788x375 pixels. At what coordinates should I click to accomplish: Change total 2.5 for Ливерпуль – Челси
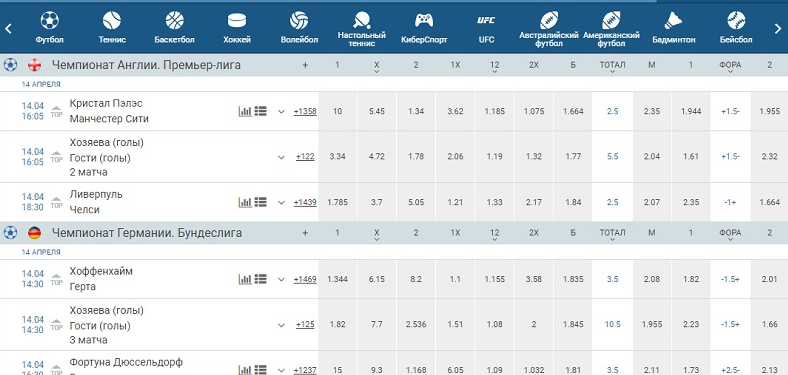[x=612, y=202]
